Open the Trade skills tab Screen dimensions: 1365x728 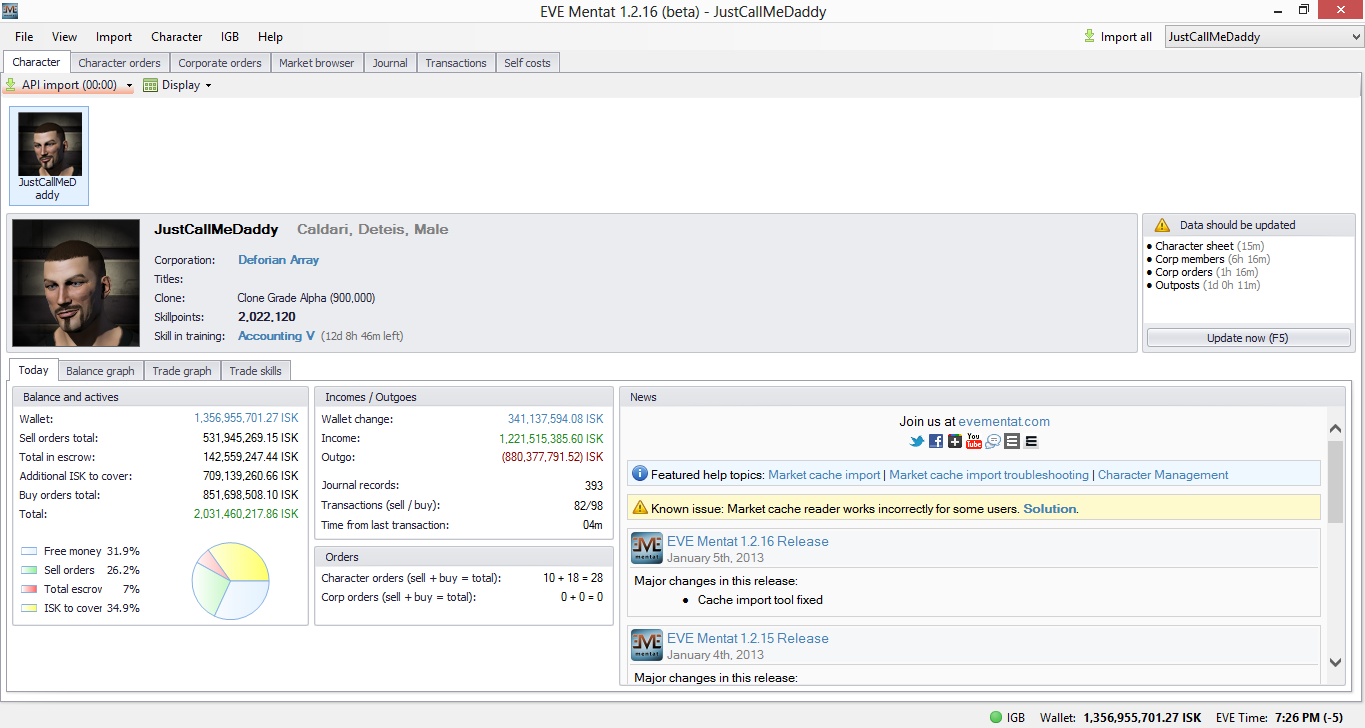[255, 371]
